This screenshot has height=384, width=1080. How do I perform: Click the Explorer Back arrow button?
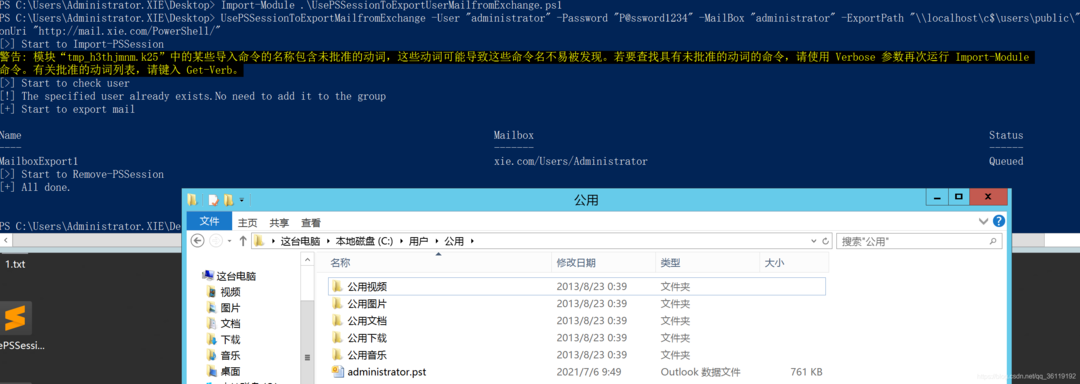pyautogui.click(x=198, y=241)
